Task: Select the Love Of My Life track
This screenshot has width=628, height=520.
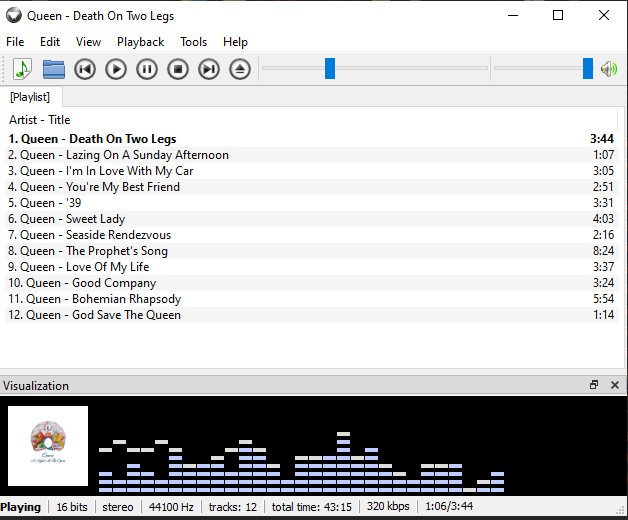Action: [x=311, y=267]
